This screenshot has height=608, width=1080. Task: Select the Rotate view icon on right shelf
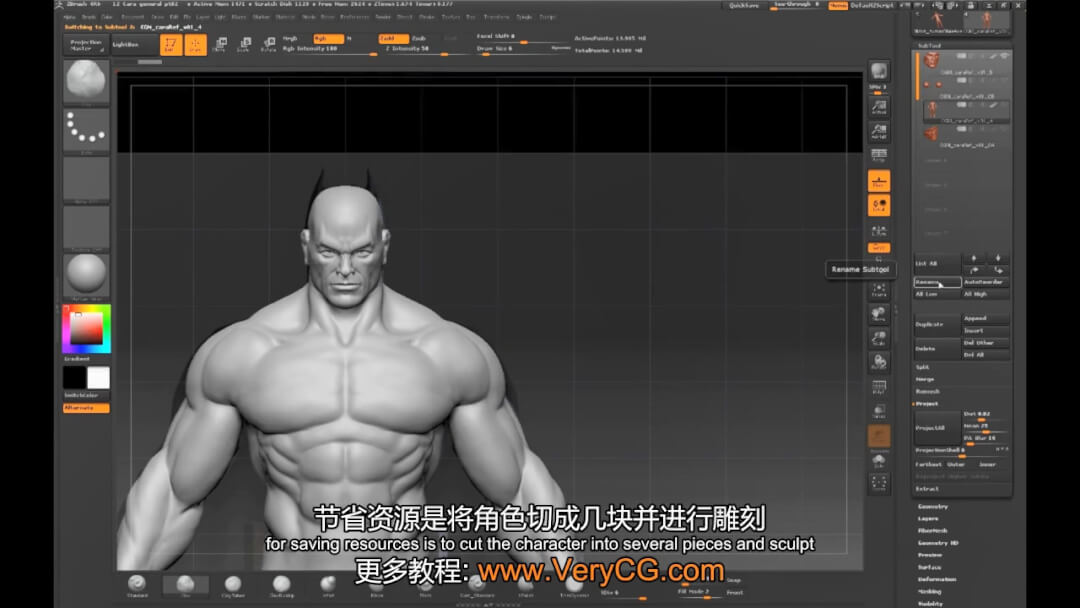point(879,361)
